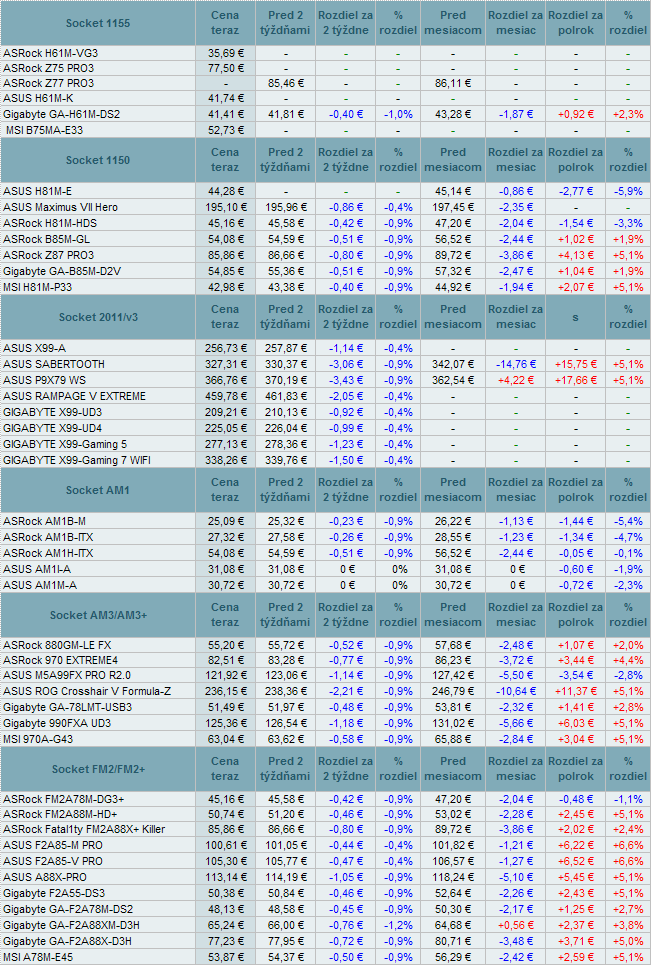The width and height of the screenshot is (651, 965).
Task: Pick the ASUS P9X79 WS product name
Action: pos(44,380)
